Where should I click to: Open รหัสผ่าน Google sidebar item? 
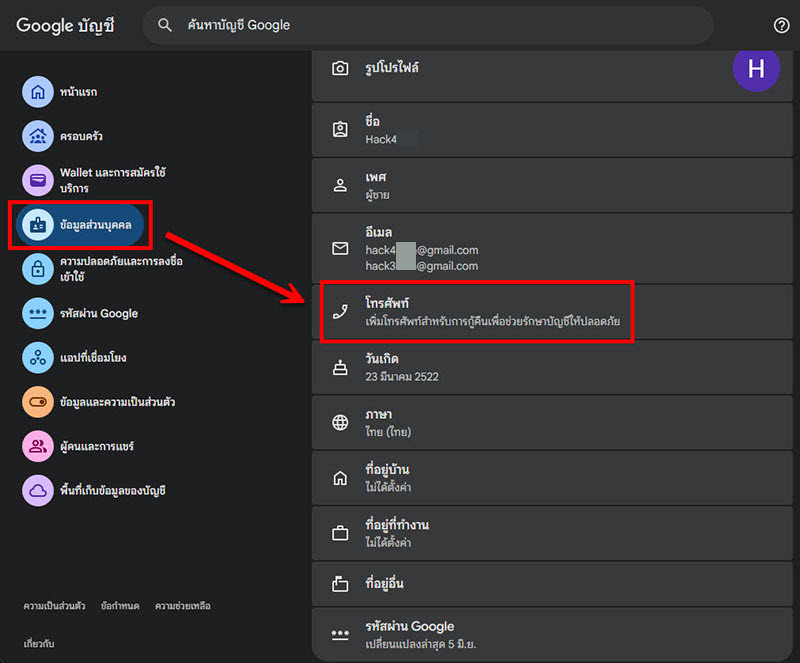(x=81, y=313)
